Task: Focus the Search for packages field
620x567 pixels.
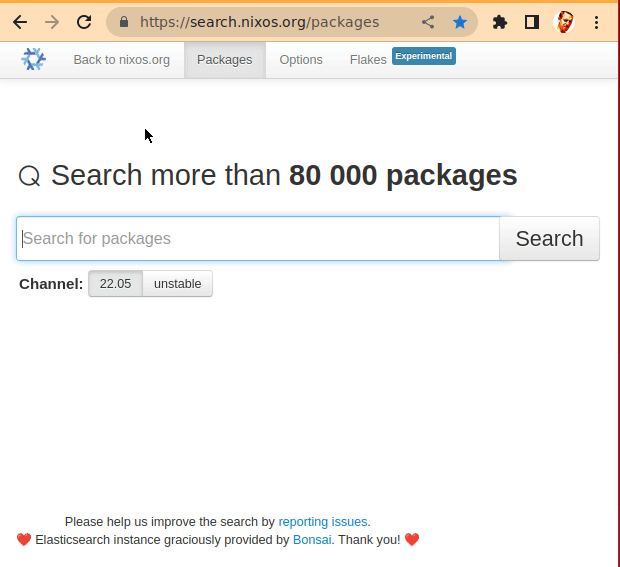Action: [258, 239]
